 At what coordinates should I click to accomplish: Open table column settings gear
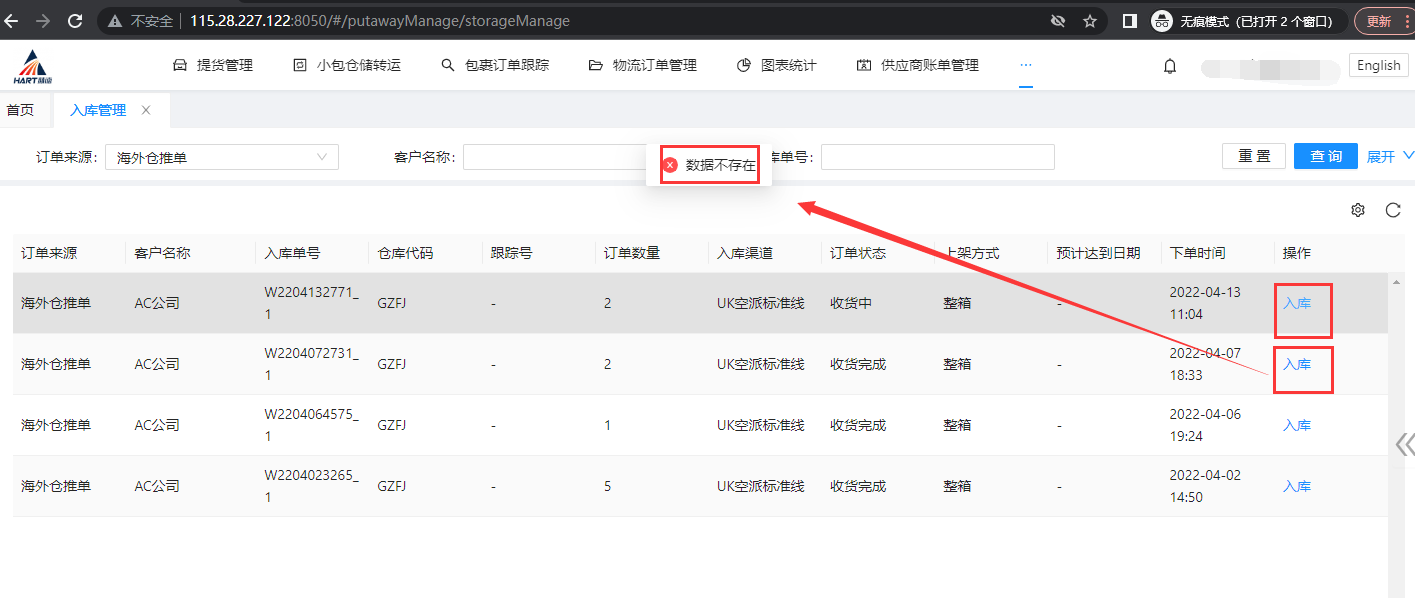(1358, 210)
